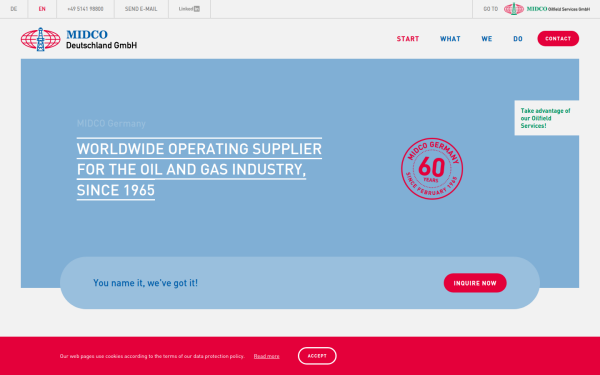The width and height of the screenshot is (600, 375).
Task: Select the EN language option
Action: [x=42, y=9]
